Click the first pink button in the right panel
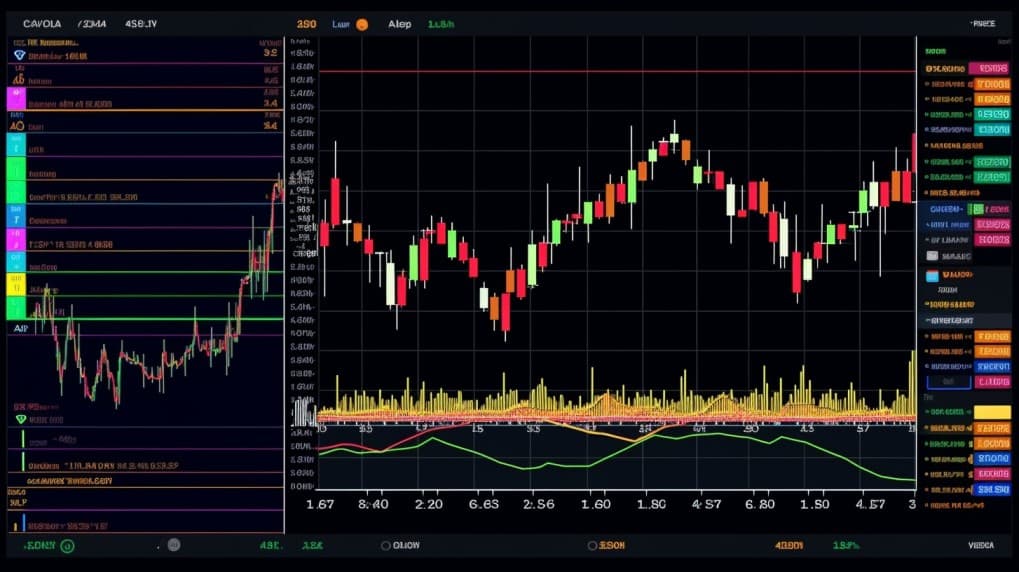The height and width of the screenshot is (572, 1019). pos(989,68)
